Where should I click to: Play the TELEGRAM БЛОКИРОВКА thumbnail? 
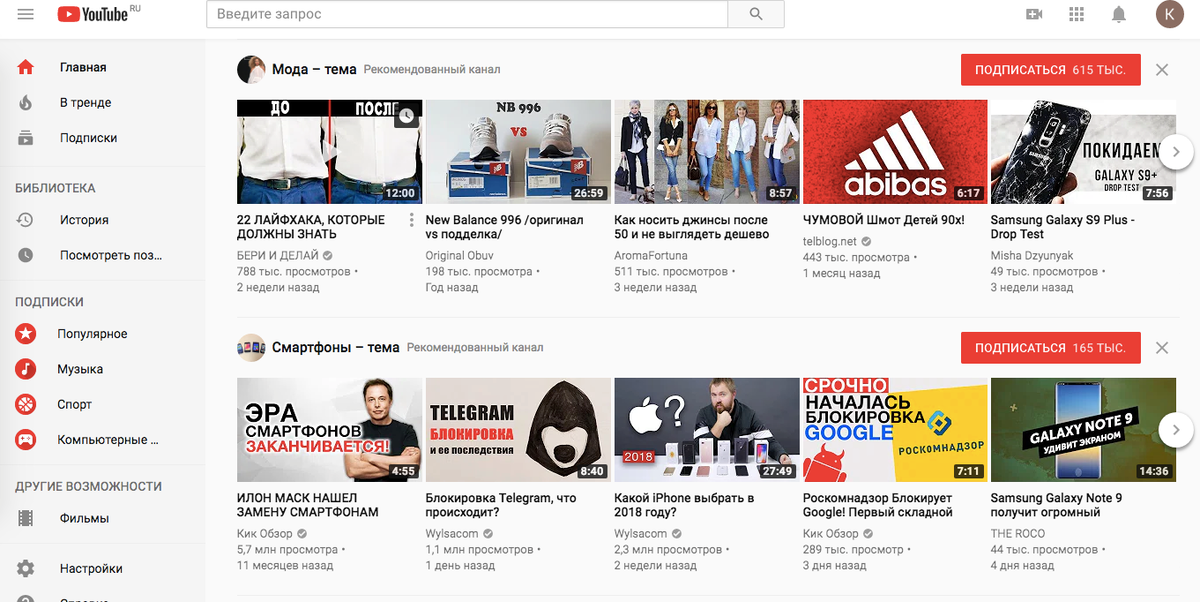pos(518,430)
